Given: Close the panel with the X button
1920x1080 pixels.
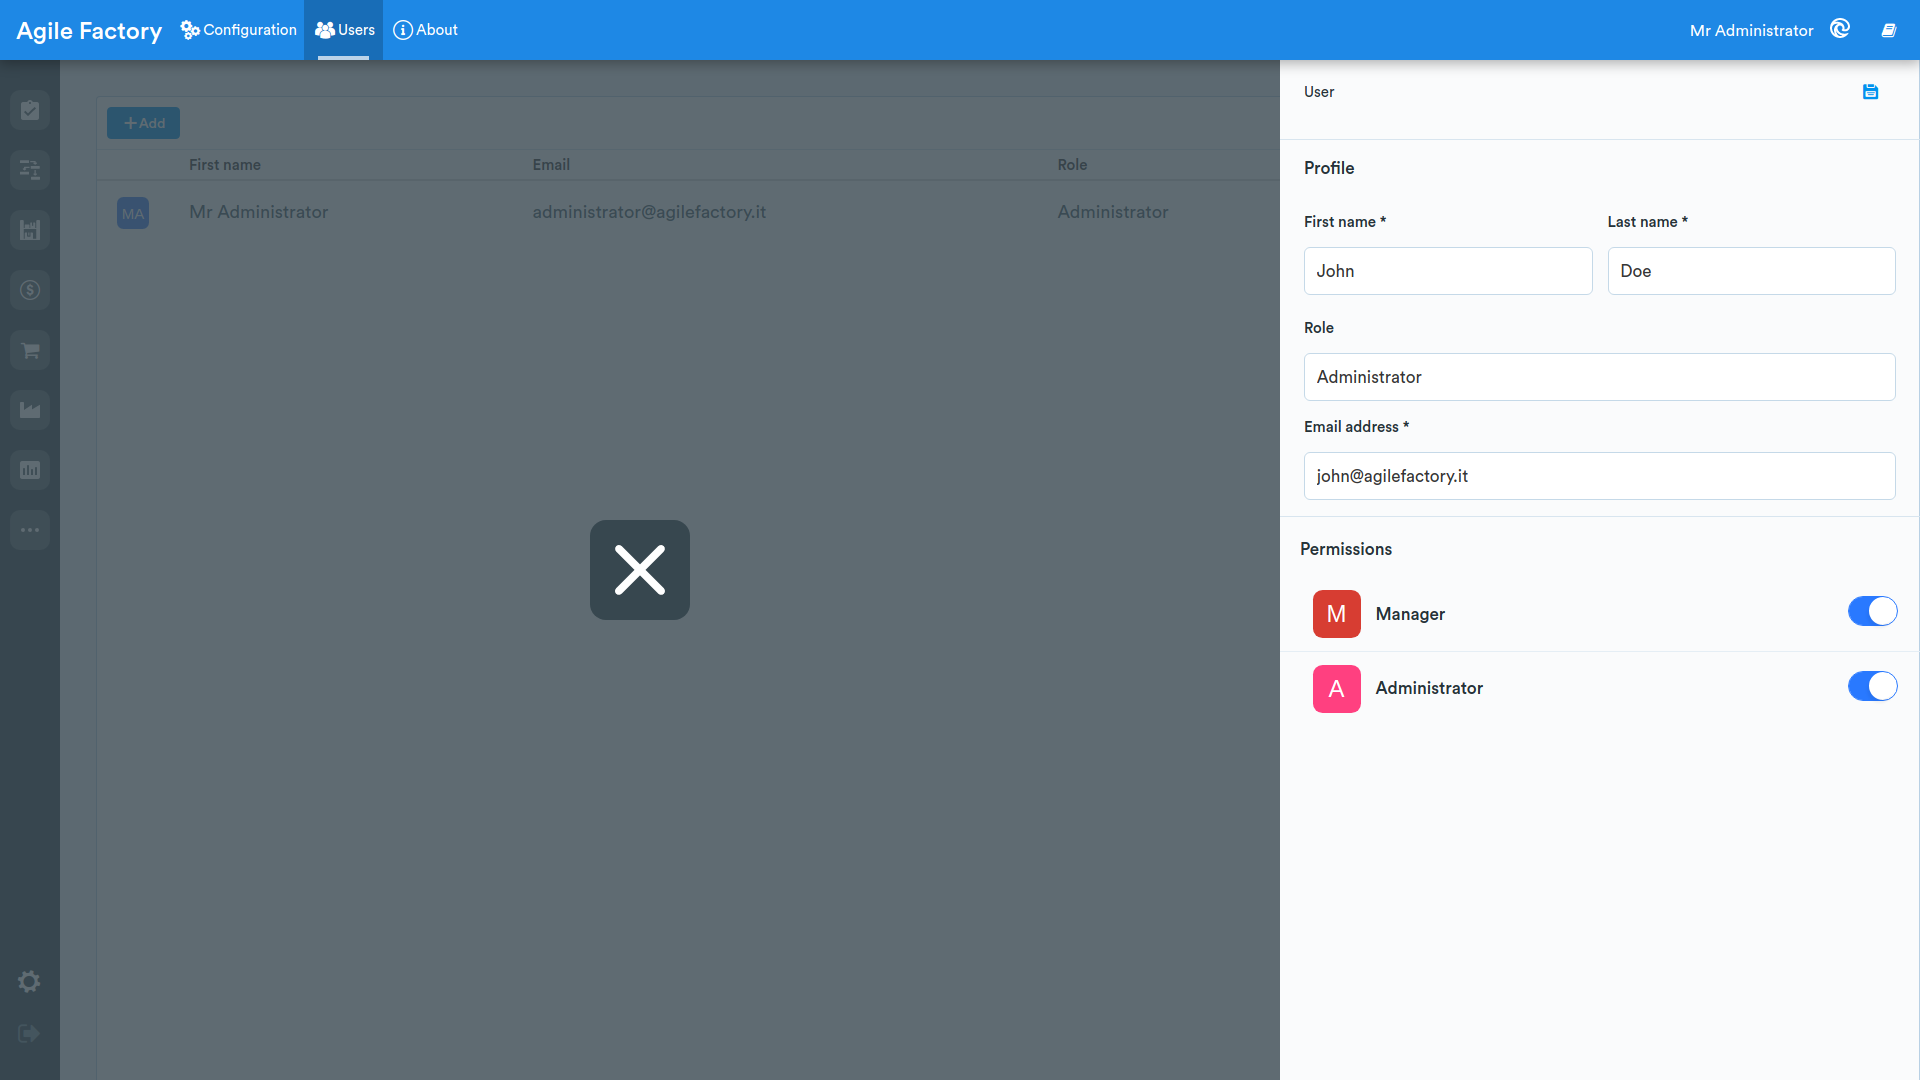Looking at the screenshot, I should click(640, 570).
